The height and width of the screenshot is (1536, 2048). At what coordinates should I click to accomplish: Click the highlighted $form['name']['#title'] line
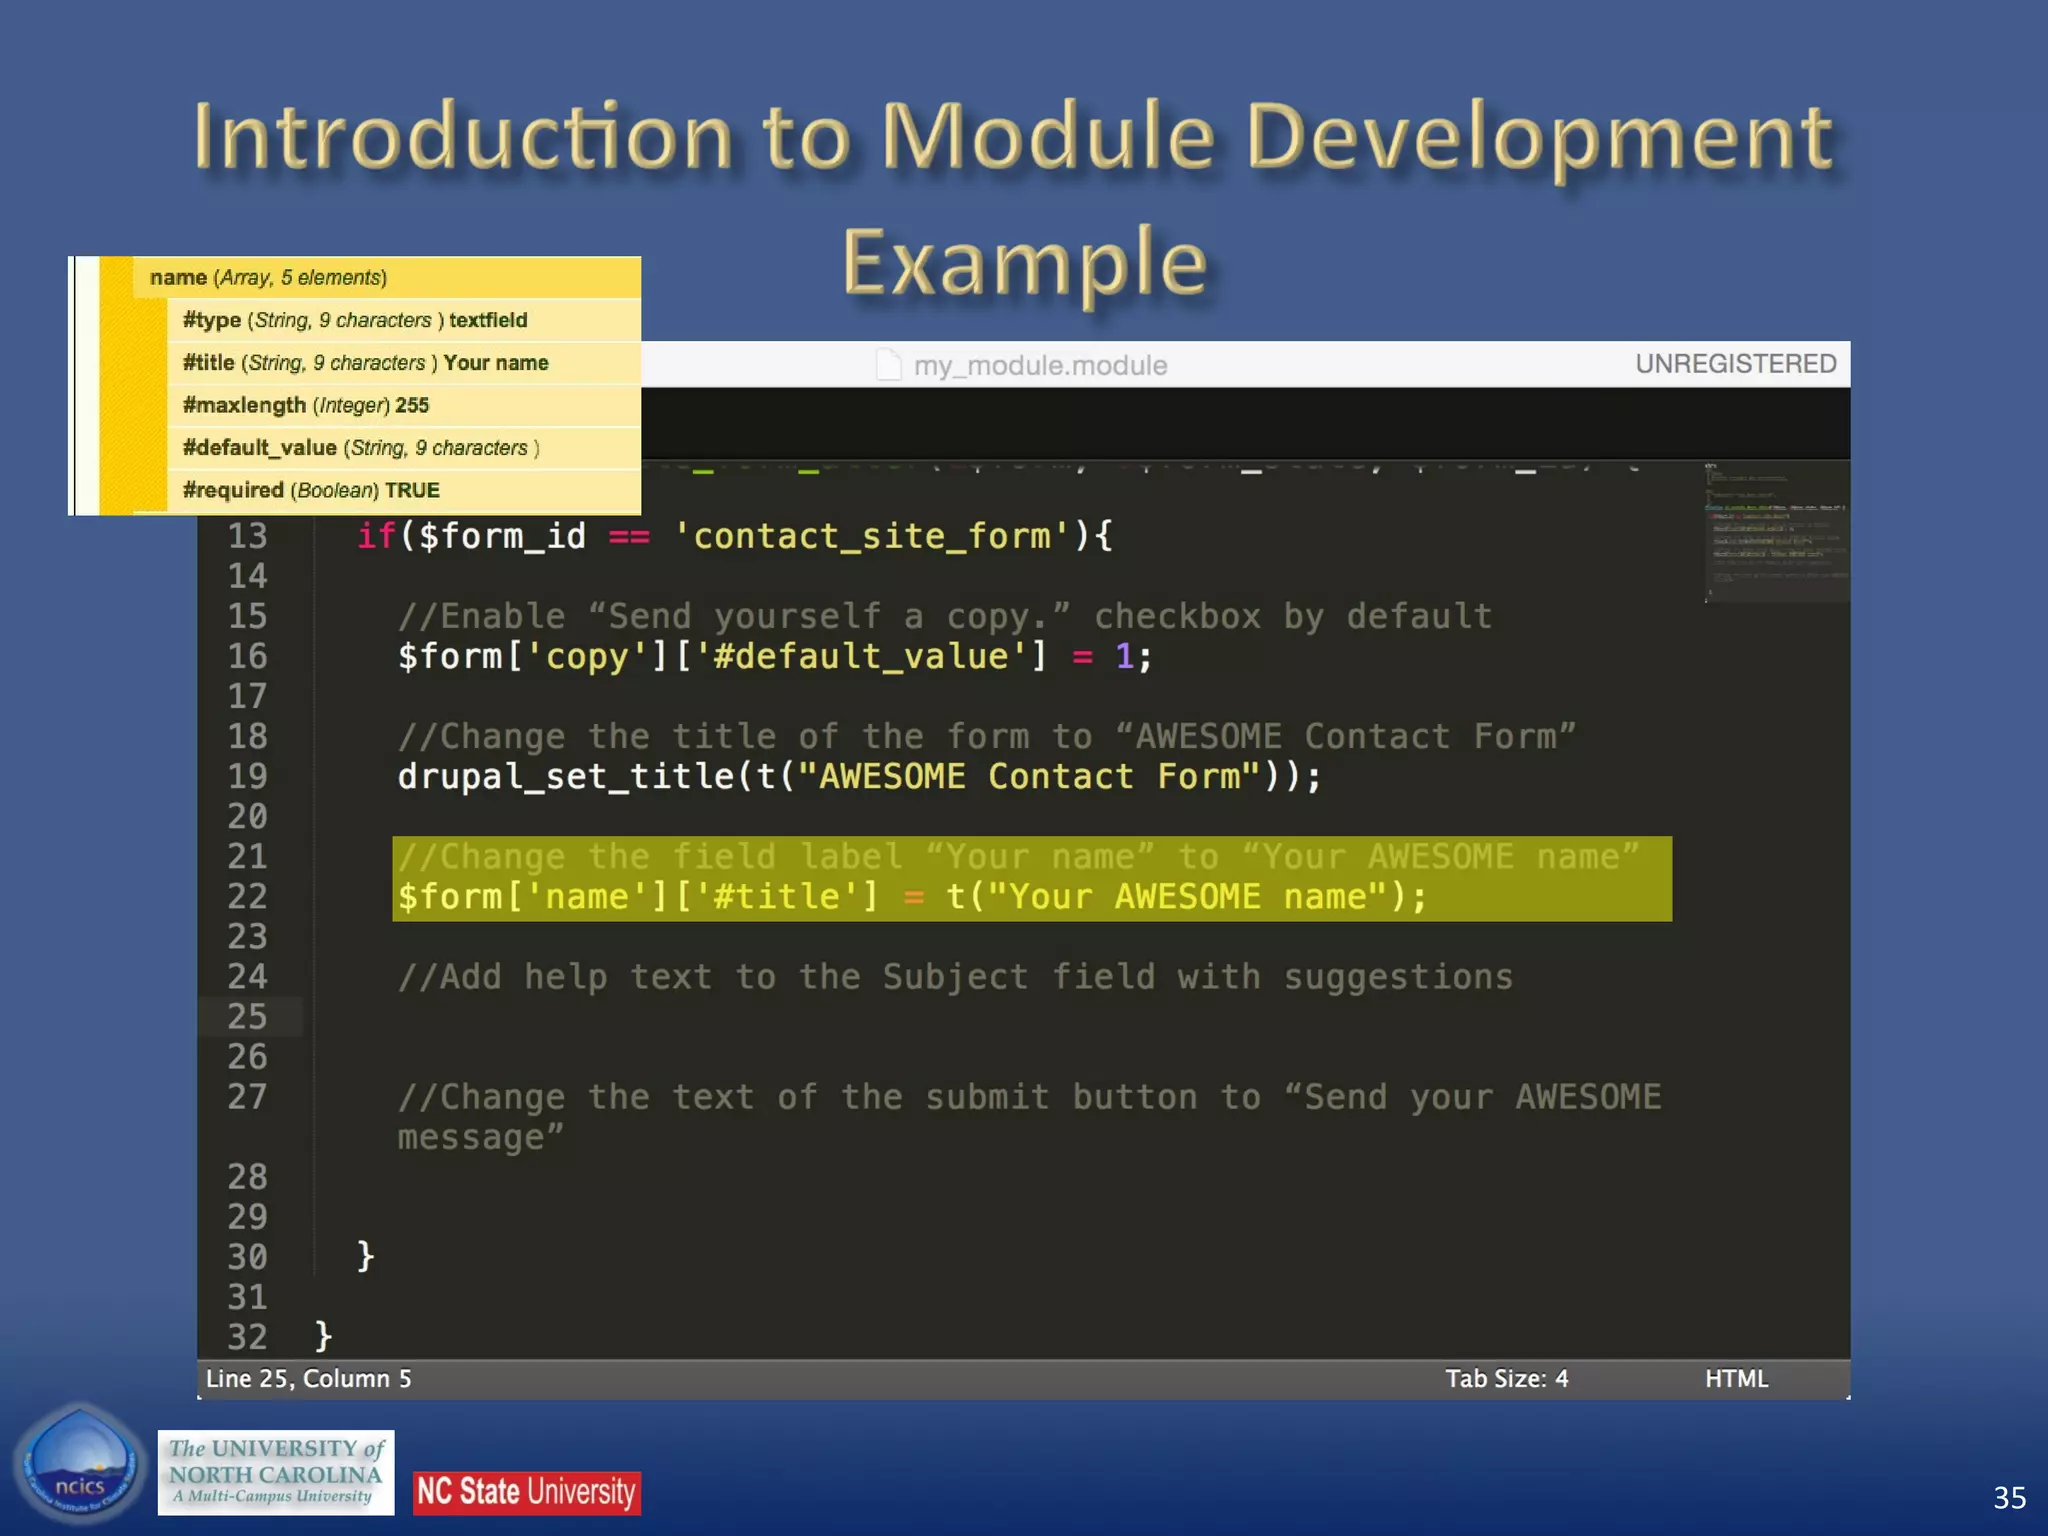tap(910, 897)
